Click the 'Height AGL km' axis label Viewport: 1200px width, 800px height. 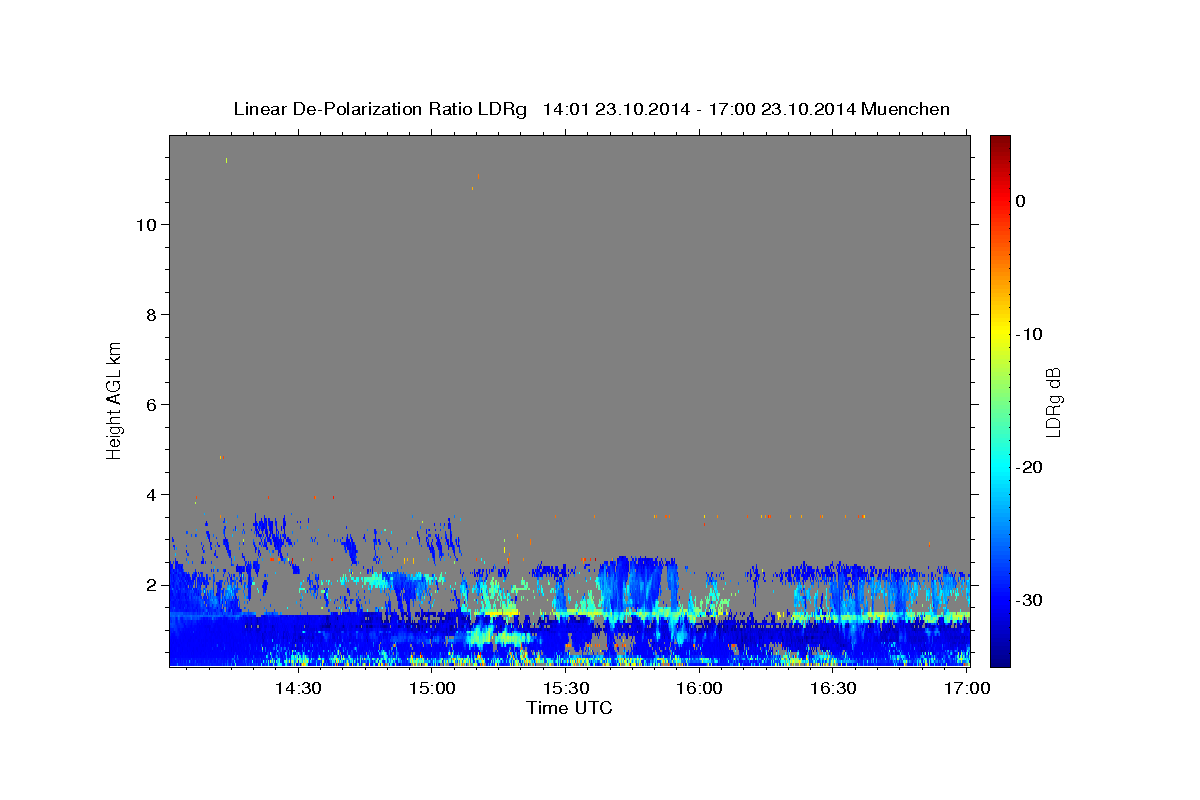pyautogui.click(x=114, y=400)
